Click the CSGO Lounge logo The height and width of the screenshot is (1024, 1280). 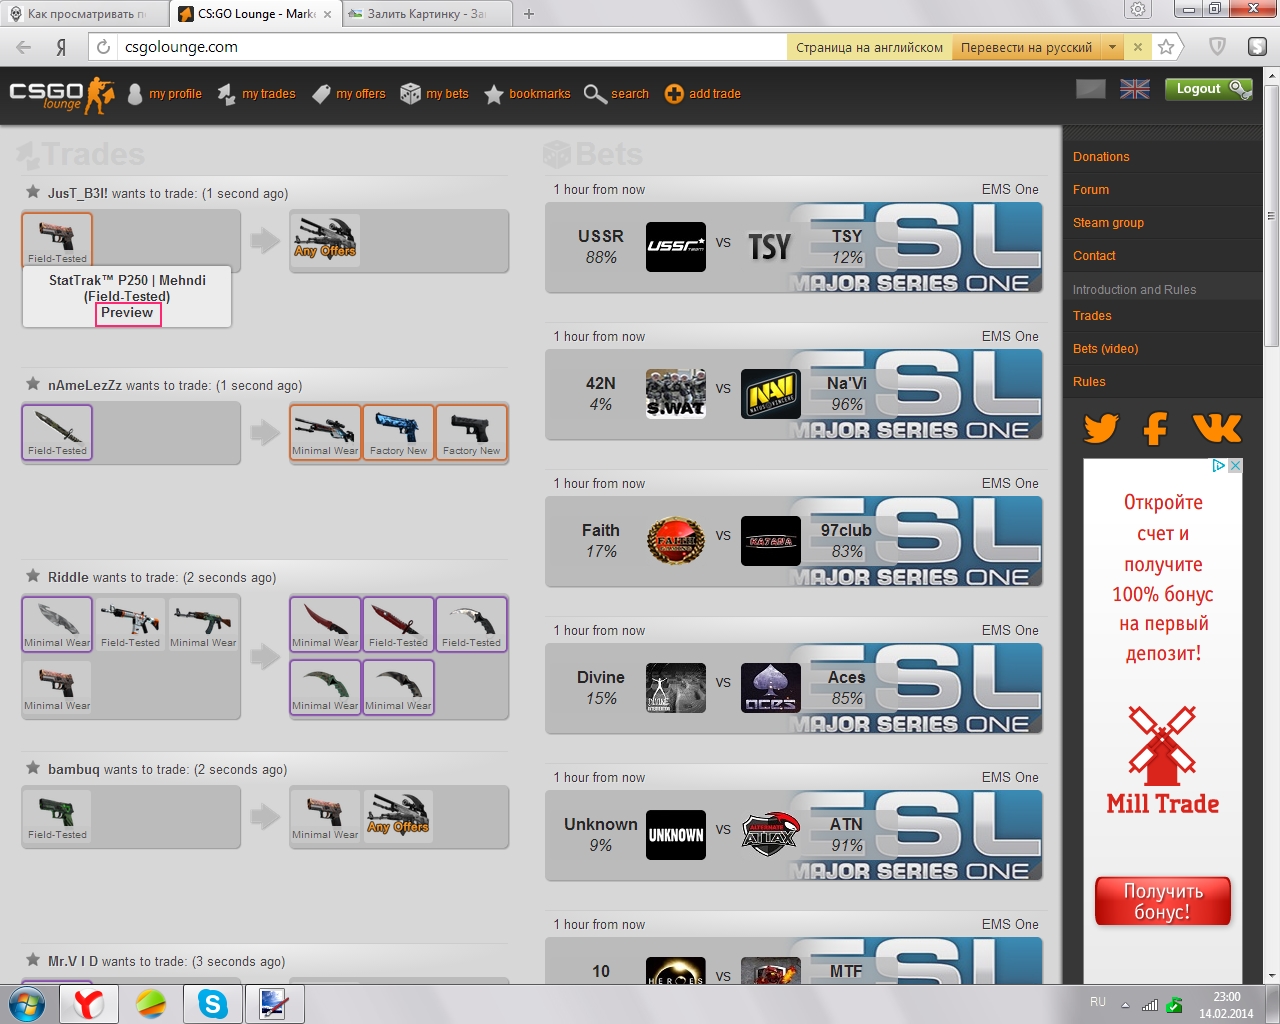(62, 95)
